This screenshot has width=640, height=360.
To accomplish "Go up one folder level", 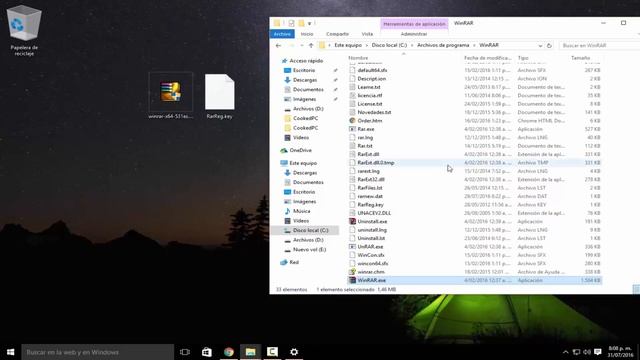I will pyautogui.click(x=311, y=45).
